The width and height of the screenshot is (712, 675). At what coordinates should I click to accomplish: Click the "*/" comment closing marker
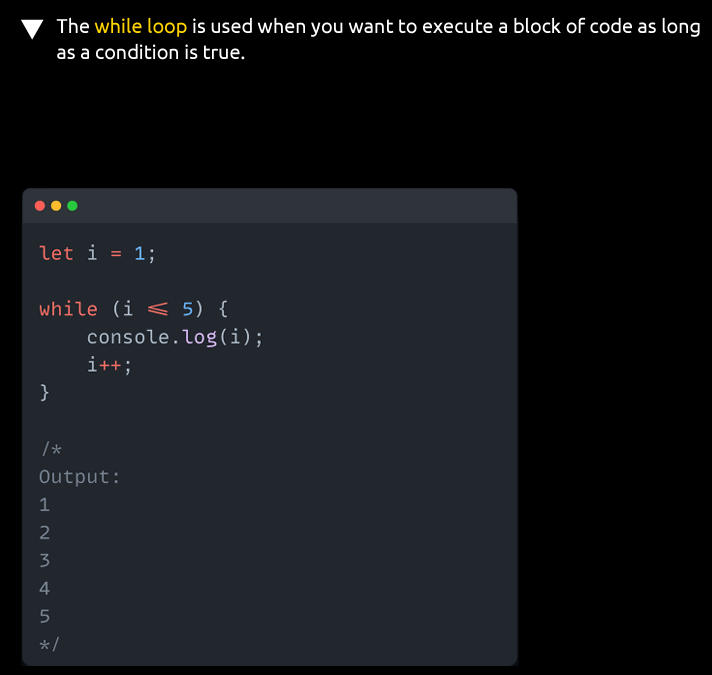click(50, 643)
